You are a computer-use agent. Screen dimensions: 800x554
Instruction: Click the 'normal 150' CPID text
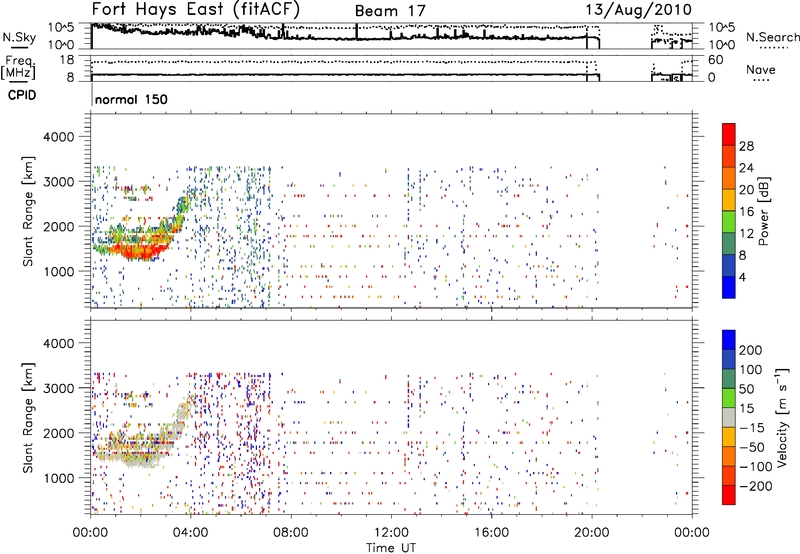pos(131,99)
